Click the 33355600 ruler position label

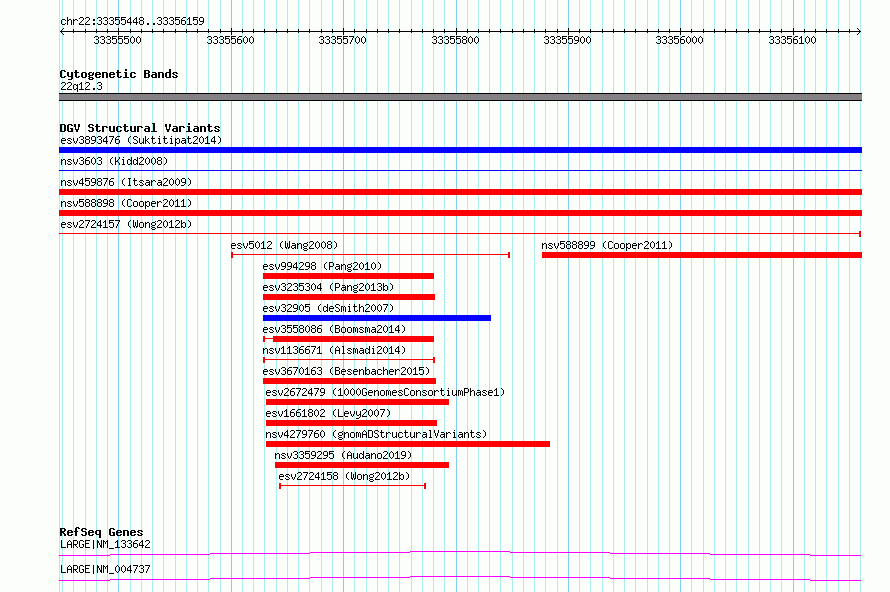click(x=230, y=40)
